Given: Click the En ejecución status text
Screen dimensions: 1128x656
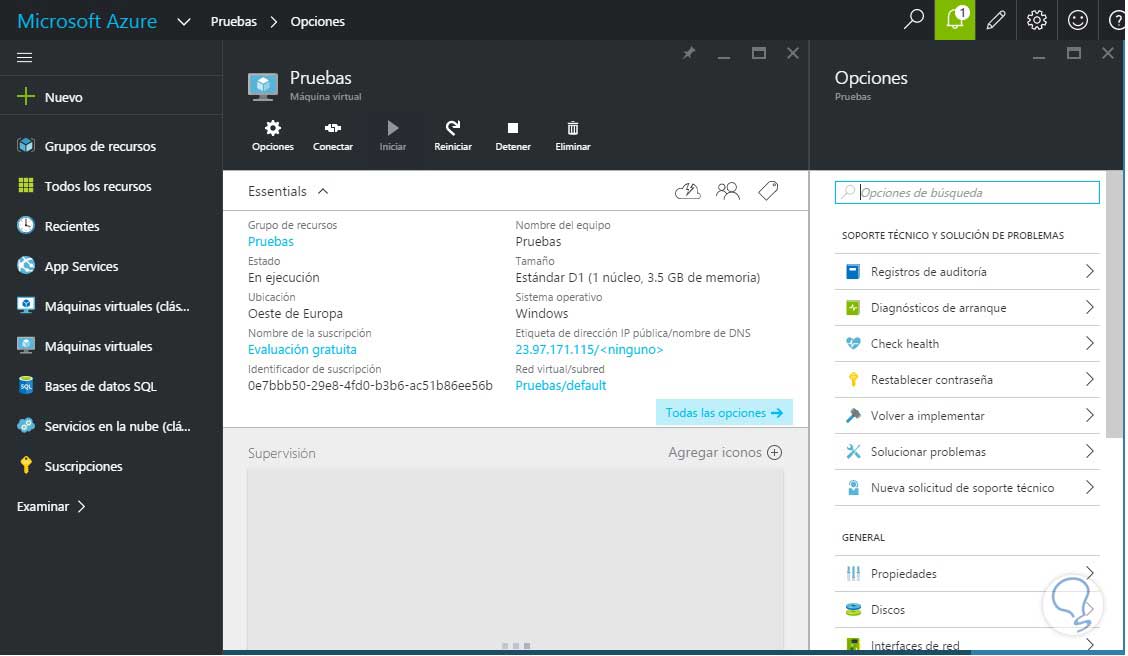Looking at the screenshot, I should (x=283, y=278).
